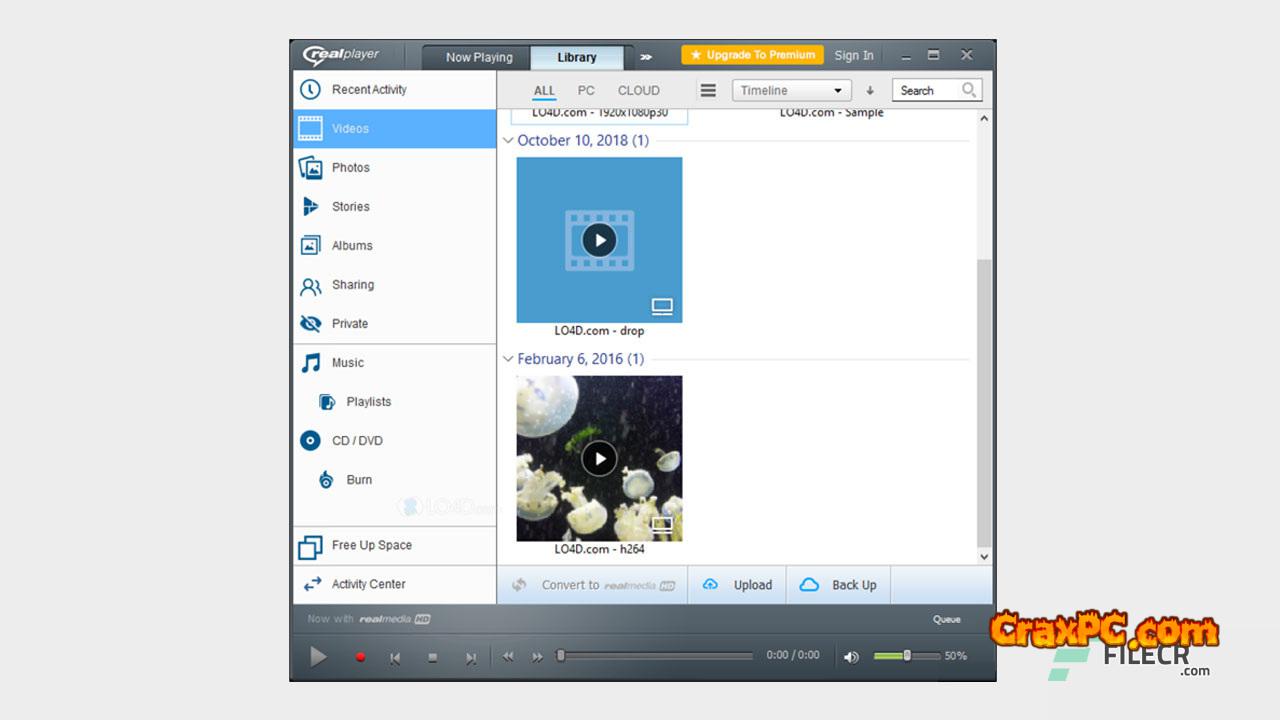The image size is (1280, 720).
Task: Click the Back Up button
Action: tap(838, 585)
